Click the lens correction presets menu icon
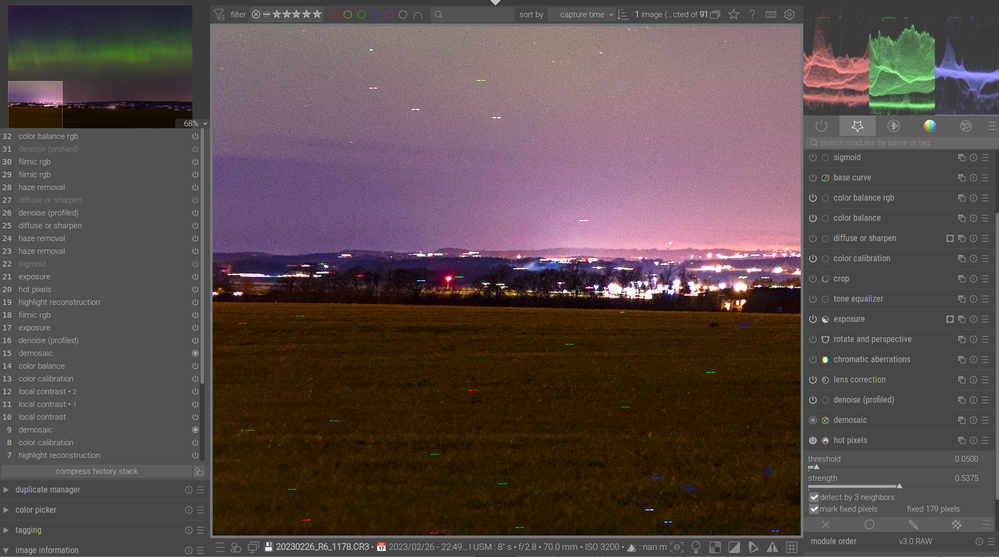Screen dimensions: 999x557 (x=985, y=380)
